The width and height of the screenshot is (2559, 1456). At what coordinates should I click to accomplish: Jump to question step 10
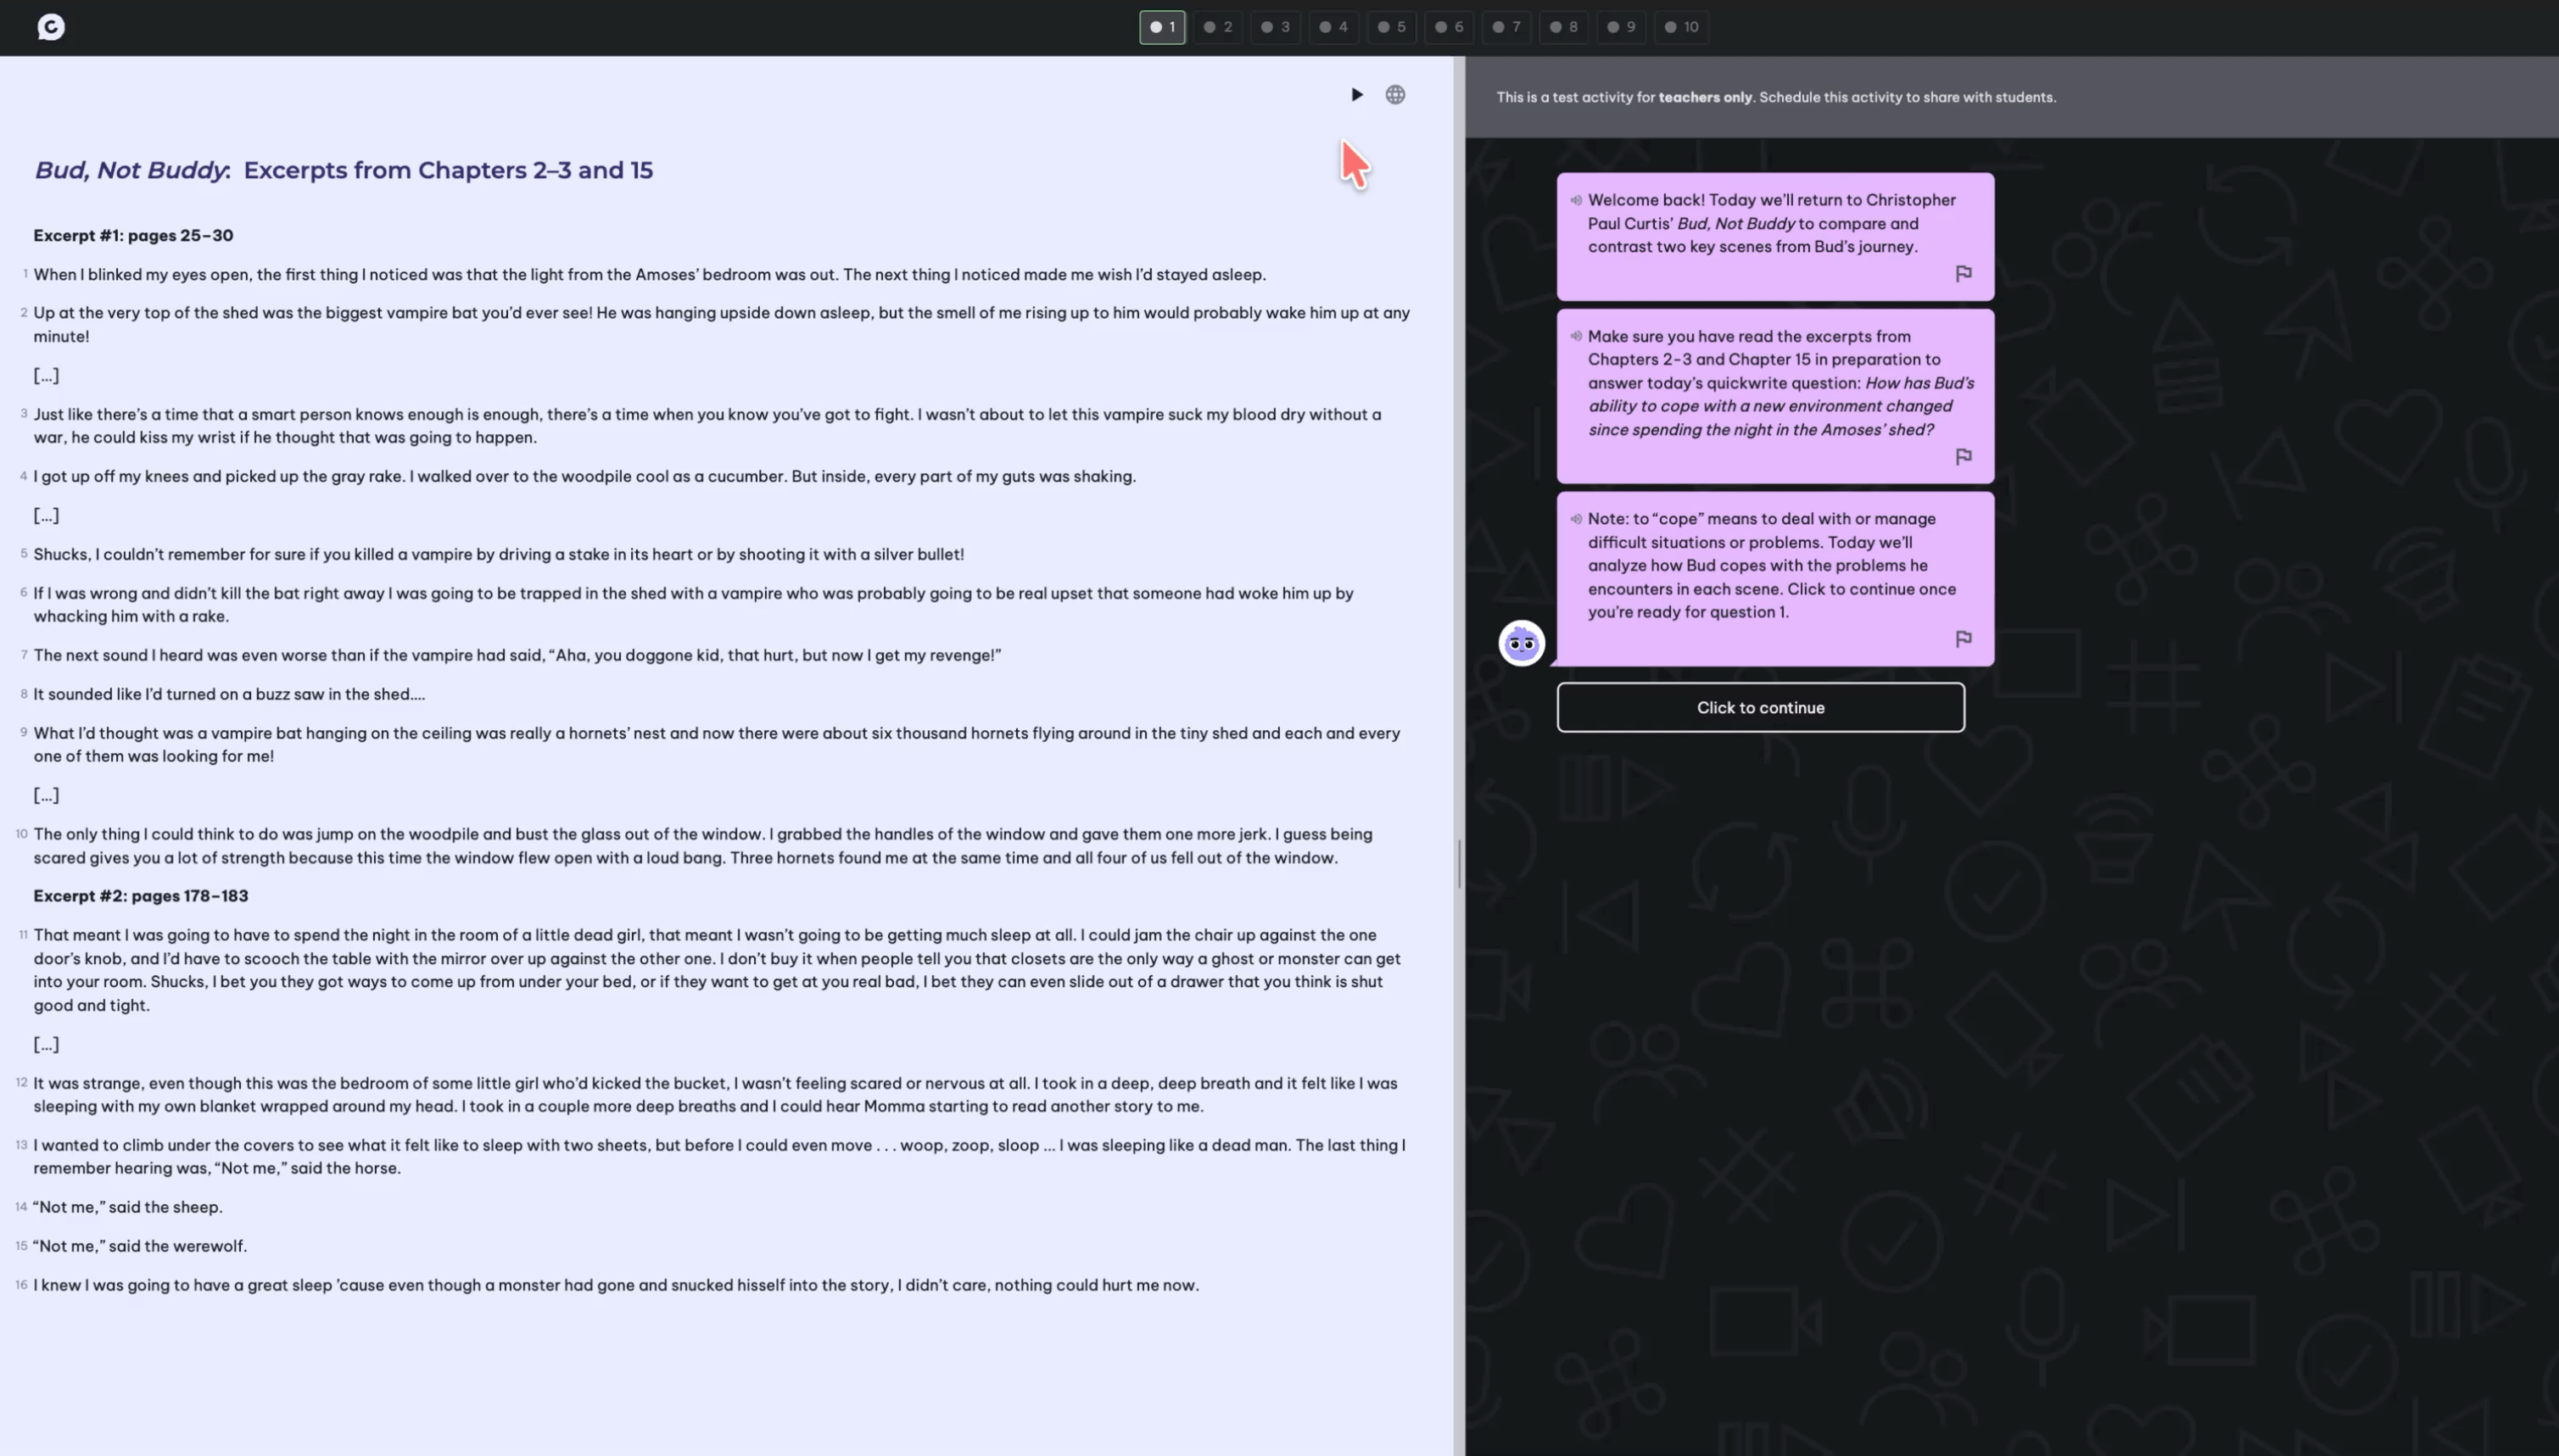(x=1681, y=27)
